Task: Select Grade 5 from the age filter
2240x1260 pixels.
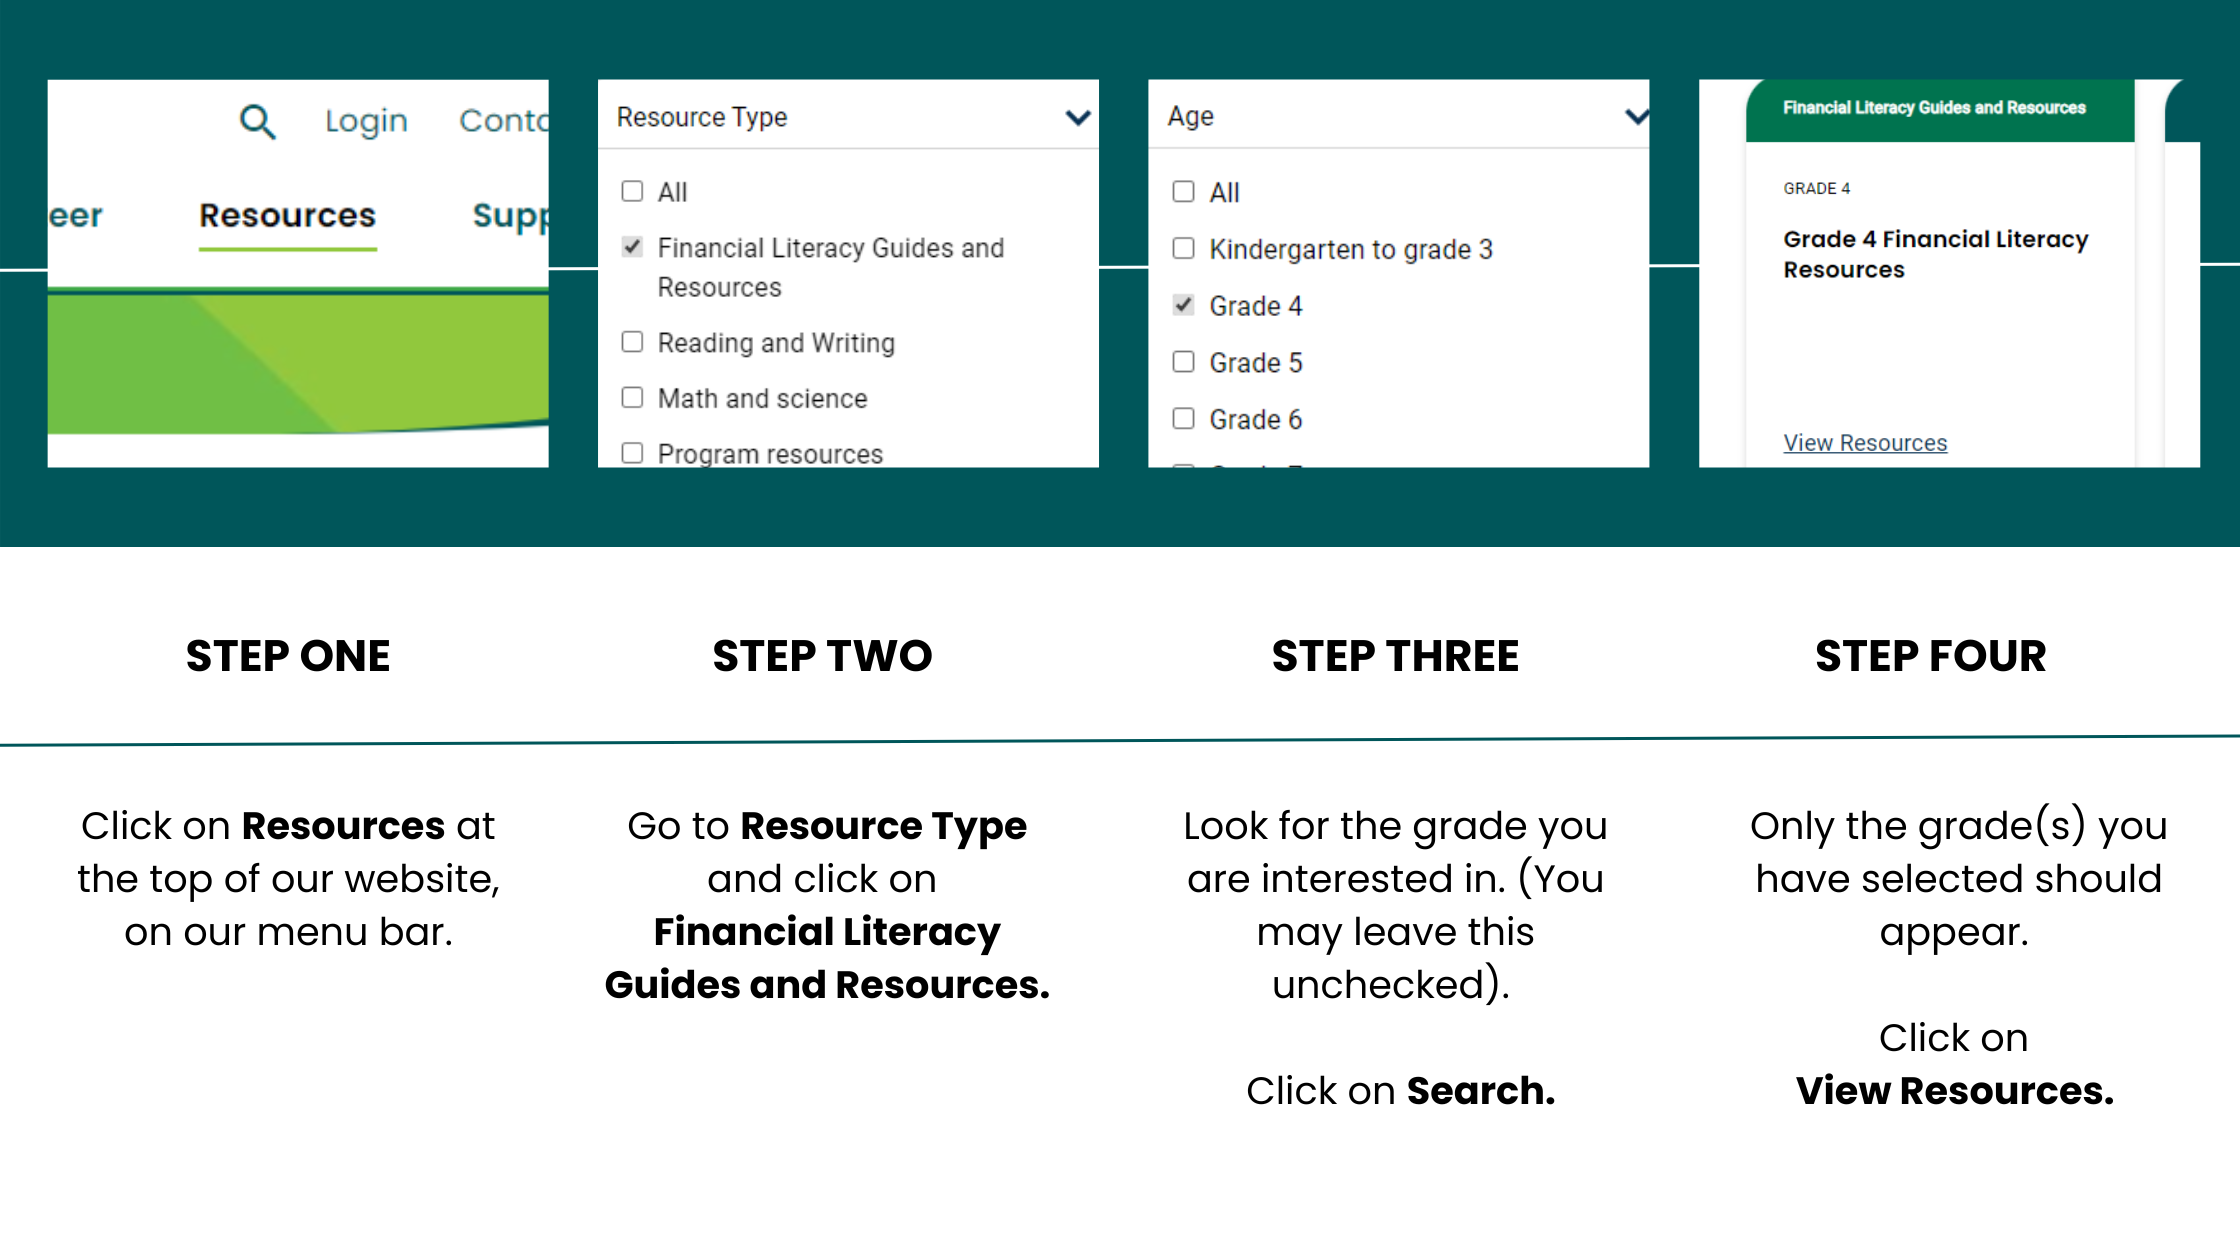Action: (x=1185, y=362)
